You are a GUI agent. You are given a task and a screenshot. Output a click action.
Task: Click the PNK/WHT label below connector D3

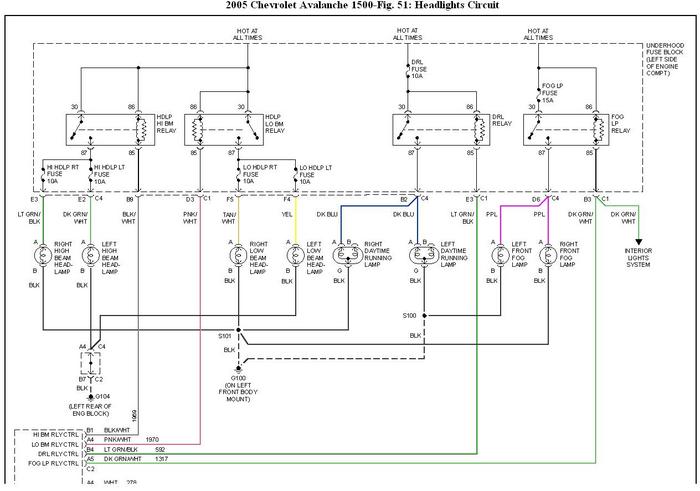pyautogui.click(x=190, y=218)
